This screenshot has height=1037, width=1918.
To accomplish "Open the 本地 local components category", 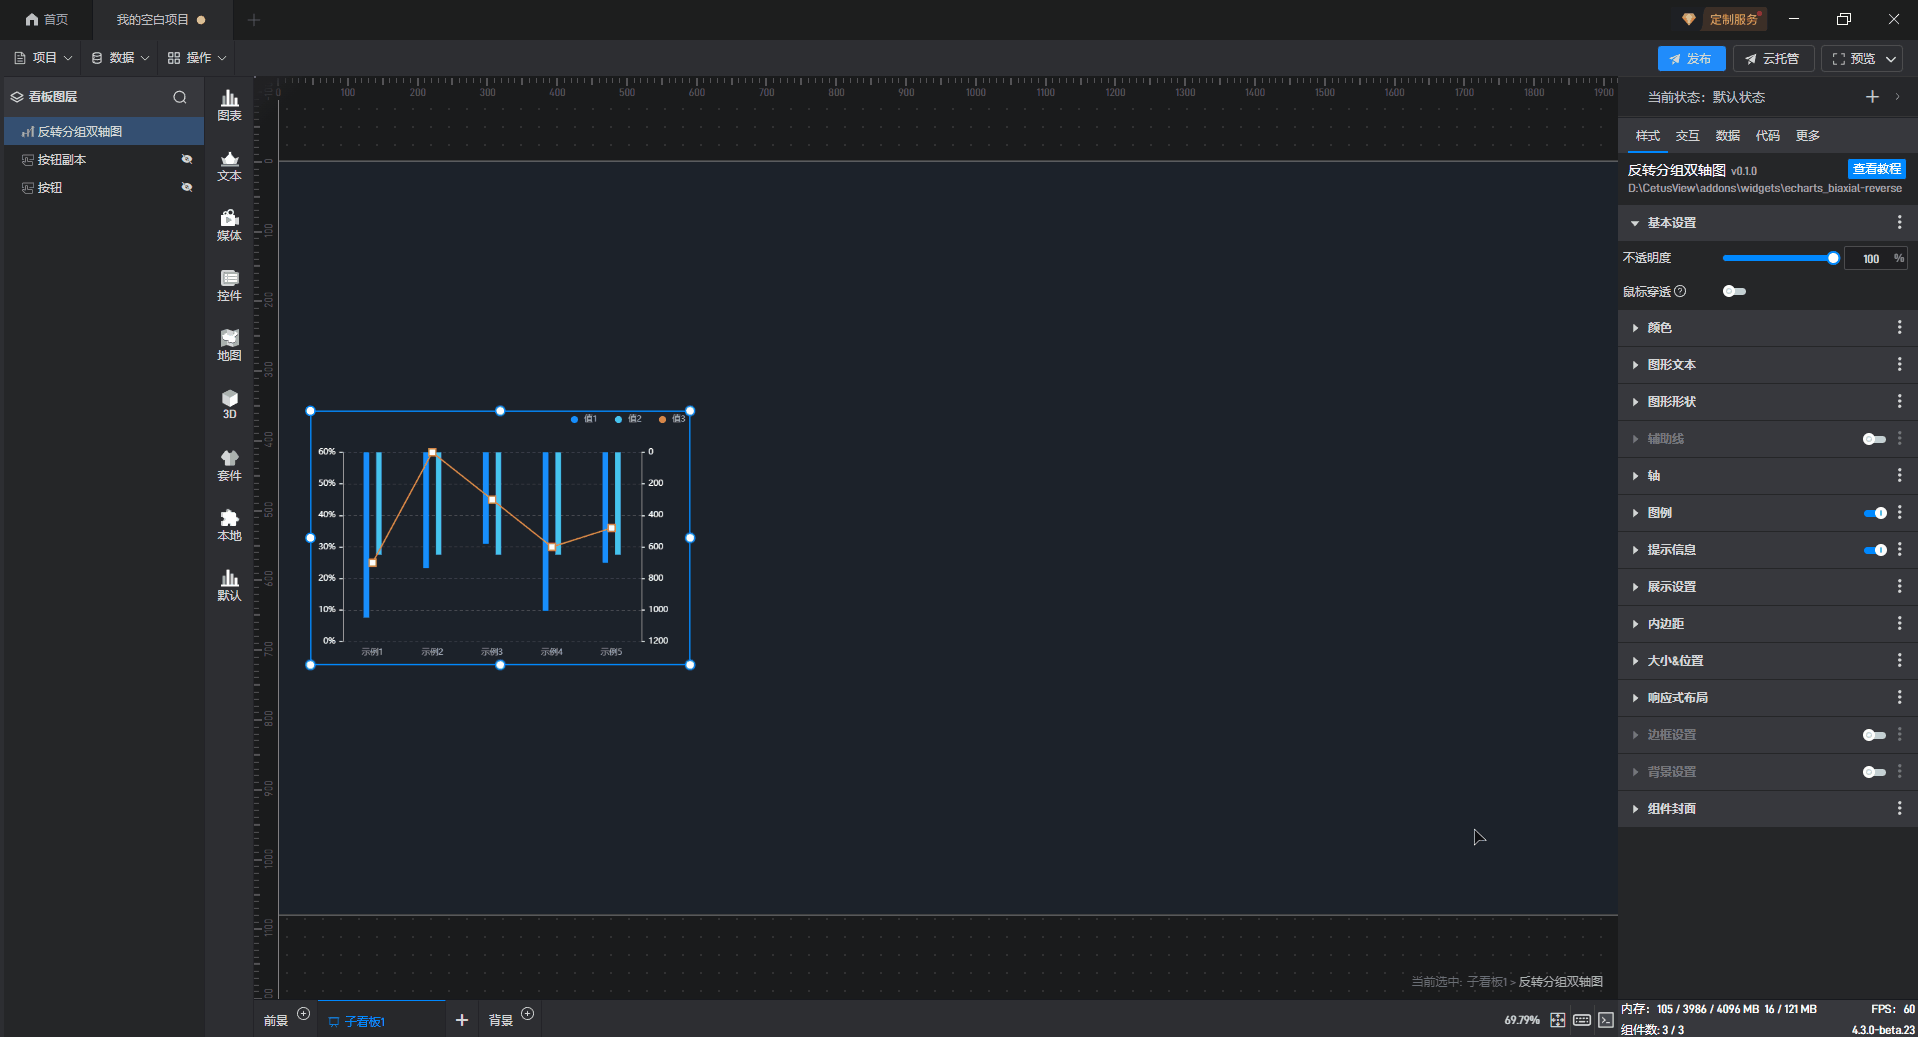I will (229, 525).
